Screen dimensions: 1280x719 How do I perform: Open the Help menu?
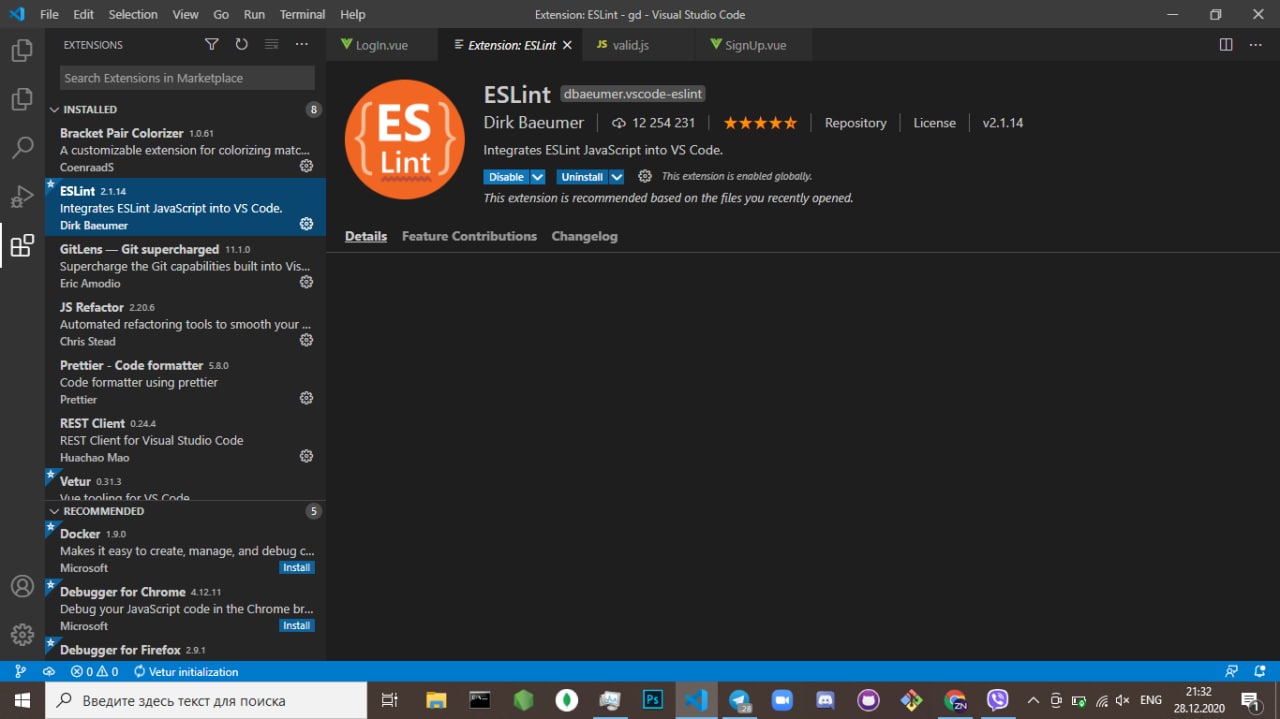352,14
